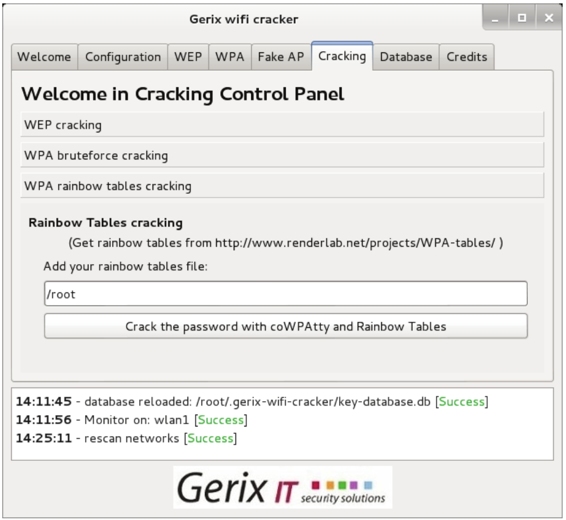Expand the WEP cracking section
Screen dimensions: 566x520
coord(282,124)
